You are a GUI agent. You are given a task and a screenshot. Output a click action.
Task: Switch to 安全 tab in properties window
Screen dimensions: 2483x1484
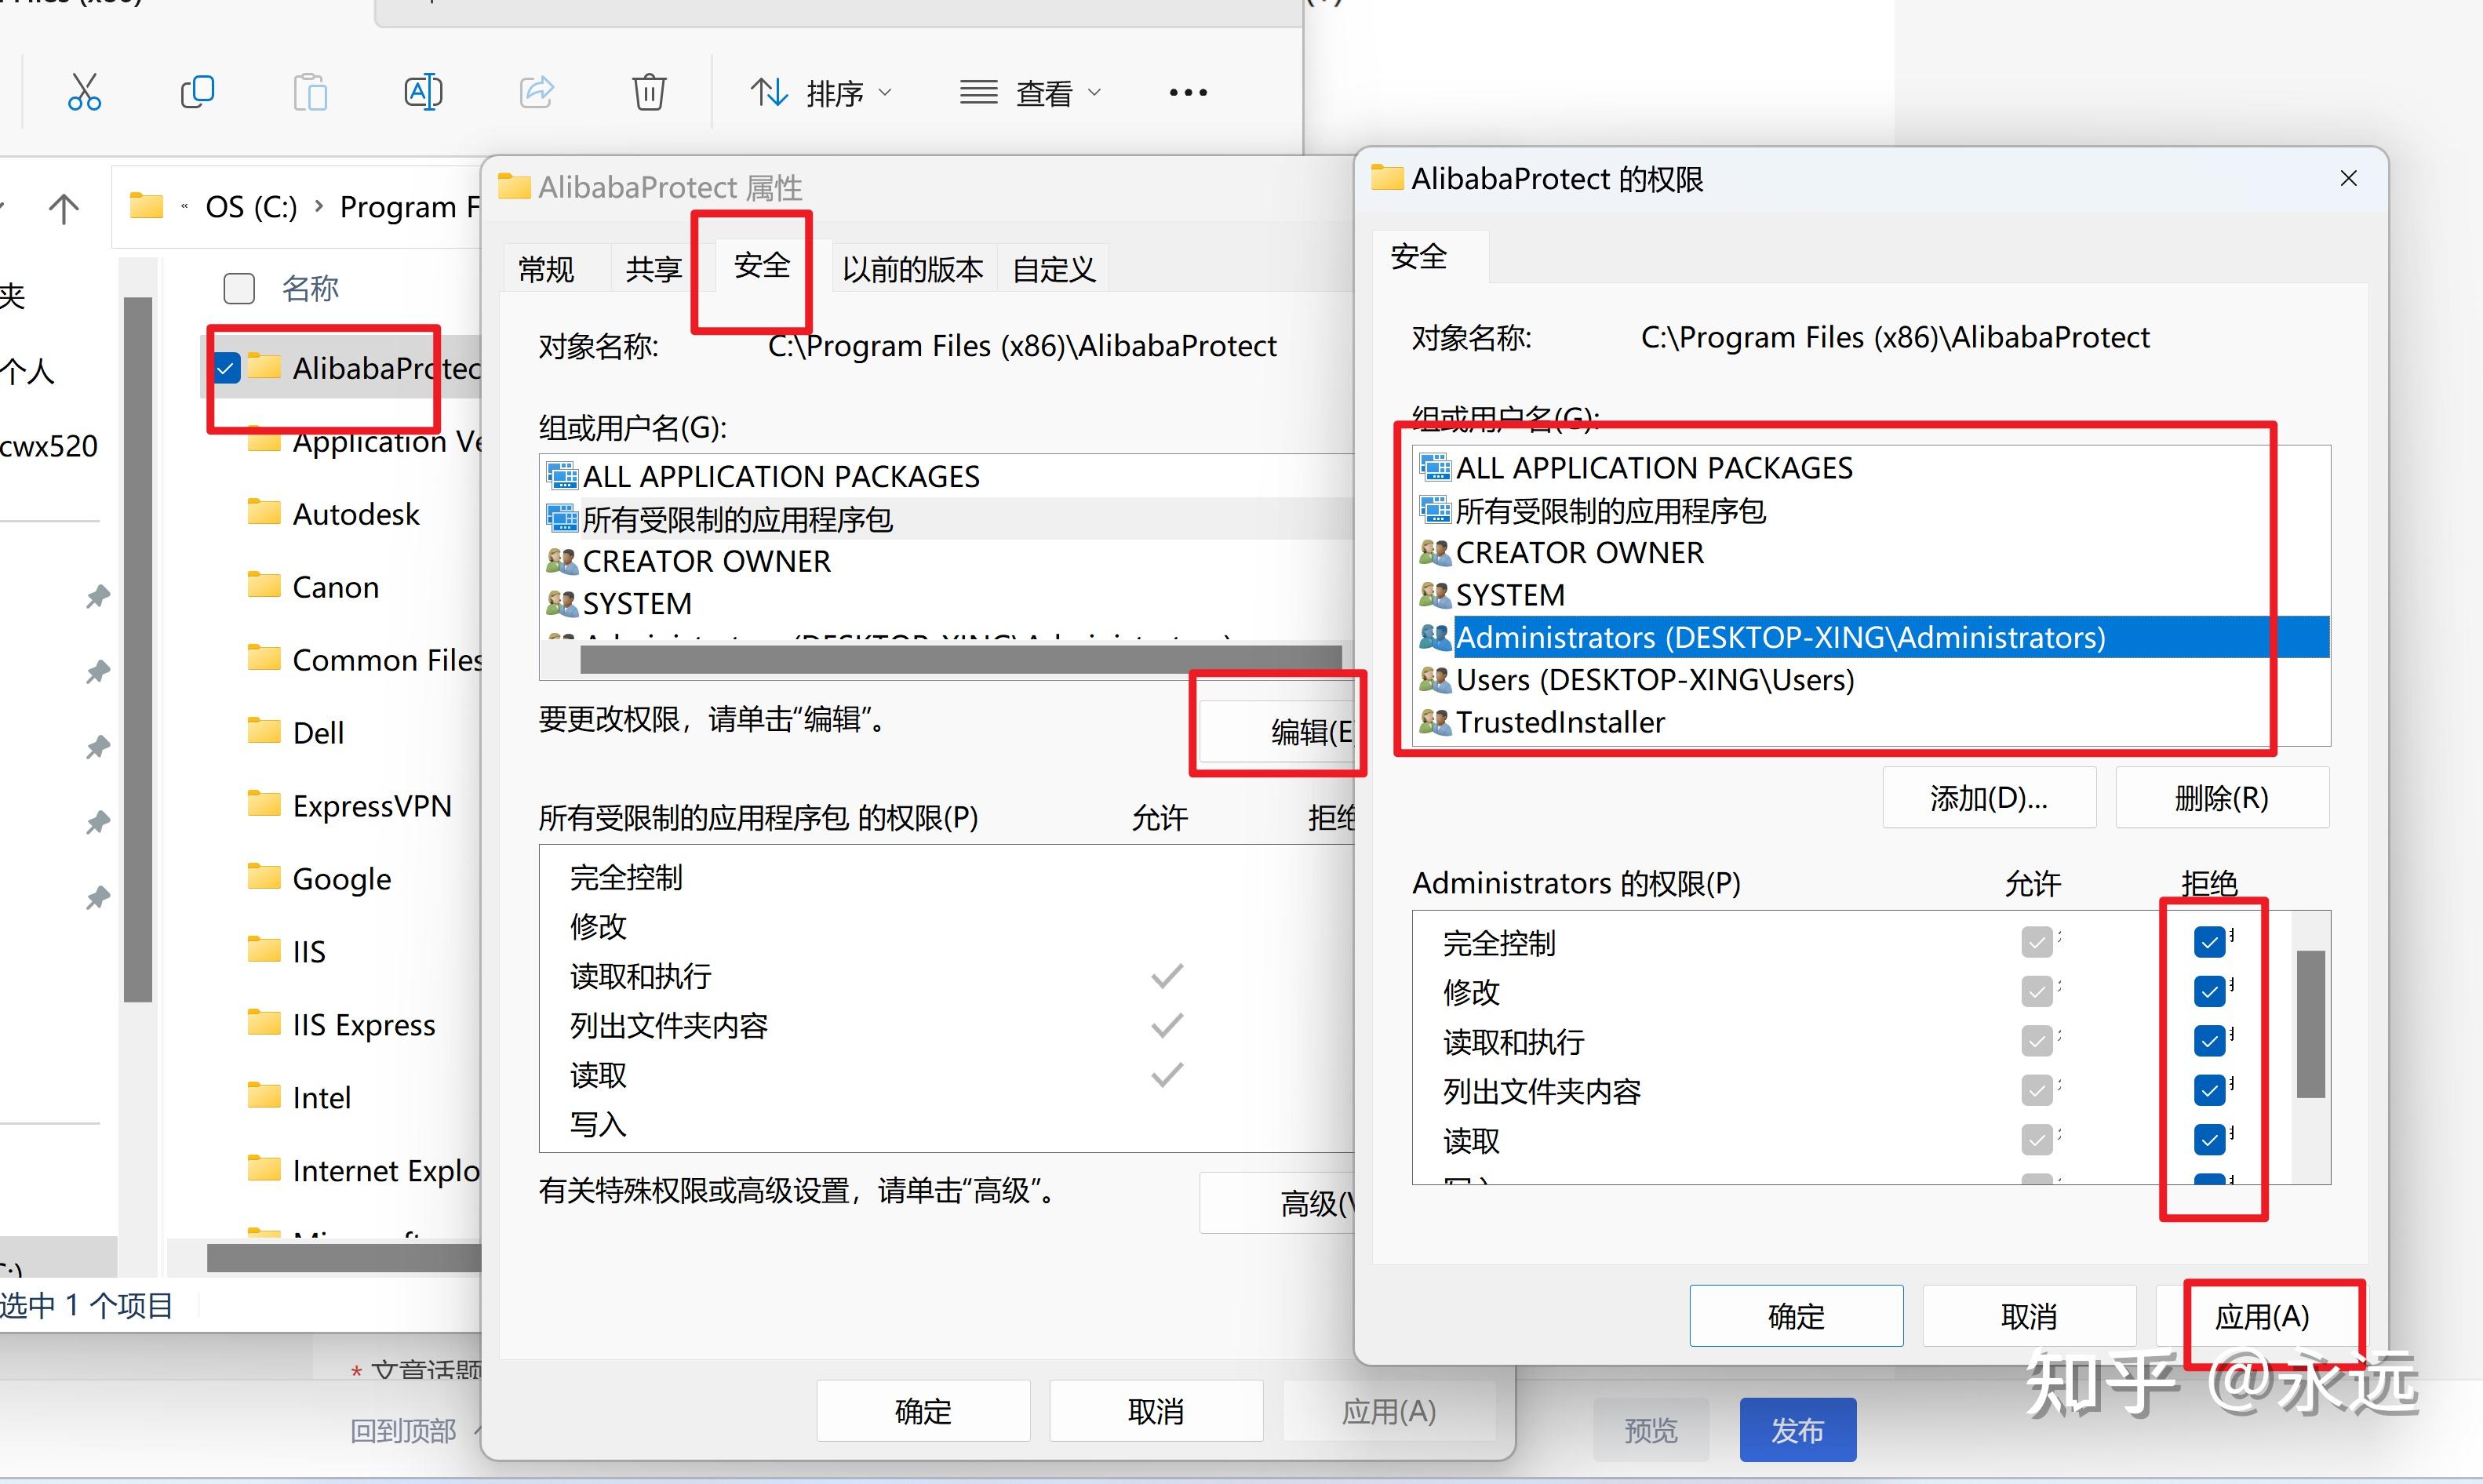762,264
